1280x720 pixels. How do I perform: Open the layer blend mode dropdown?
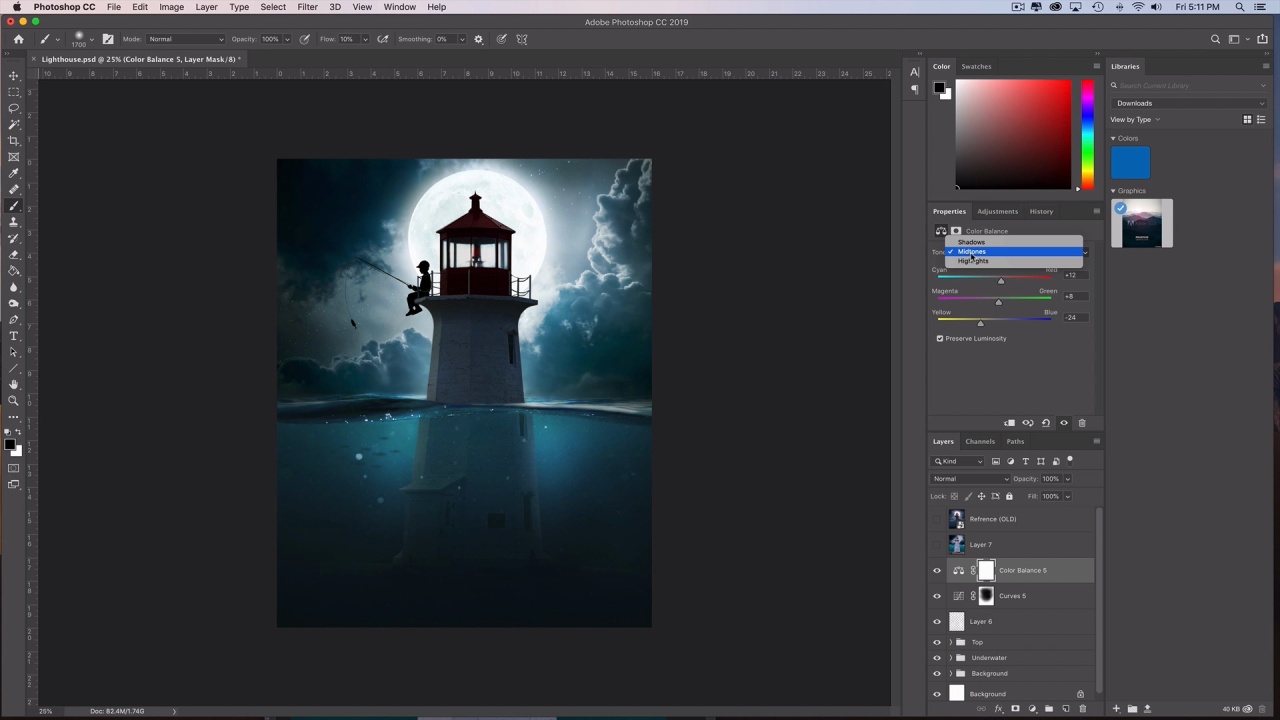[x=970, y=479]
